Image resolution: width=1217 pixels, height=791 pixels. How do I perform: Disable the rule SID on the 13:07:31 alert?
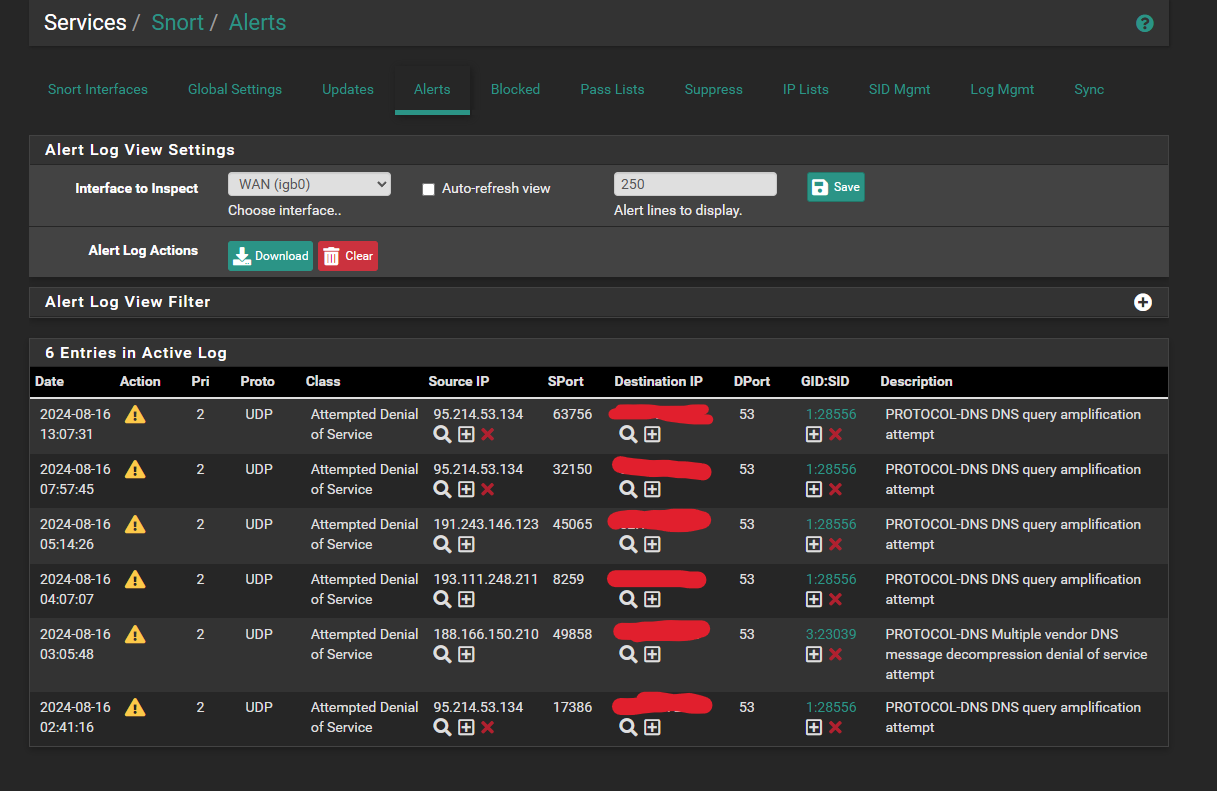point(836,434)
